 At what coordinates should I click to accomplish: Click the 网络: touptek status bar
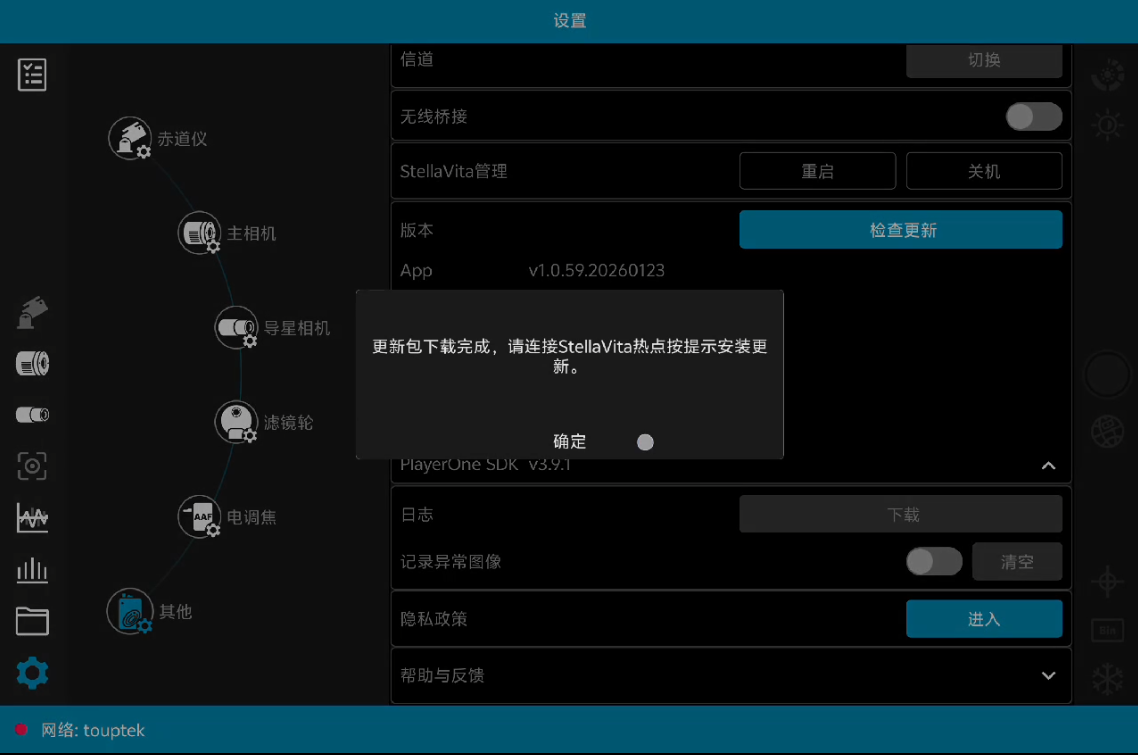click(x=94, y=730)
